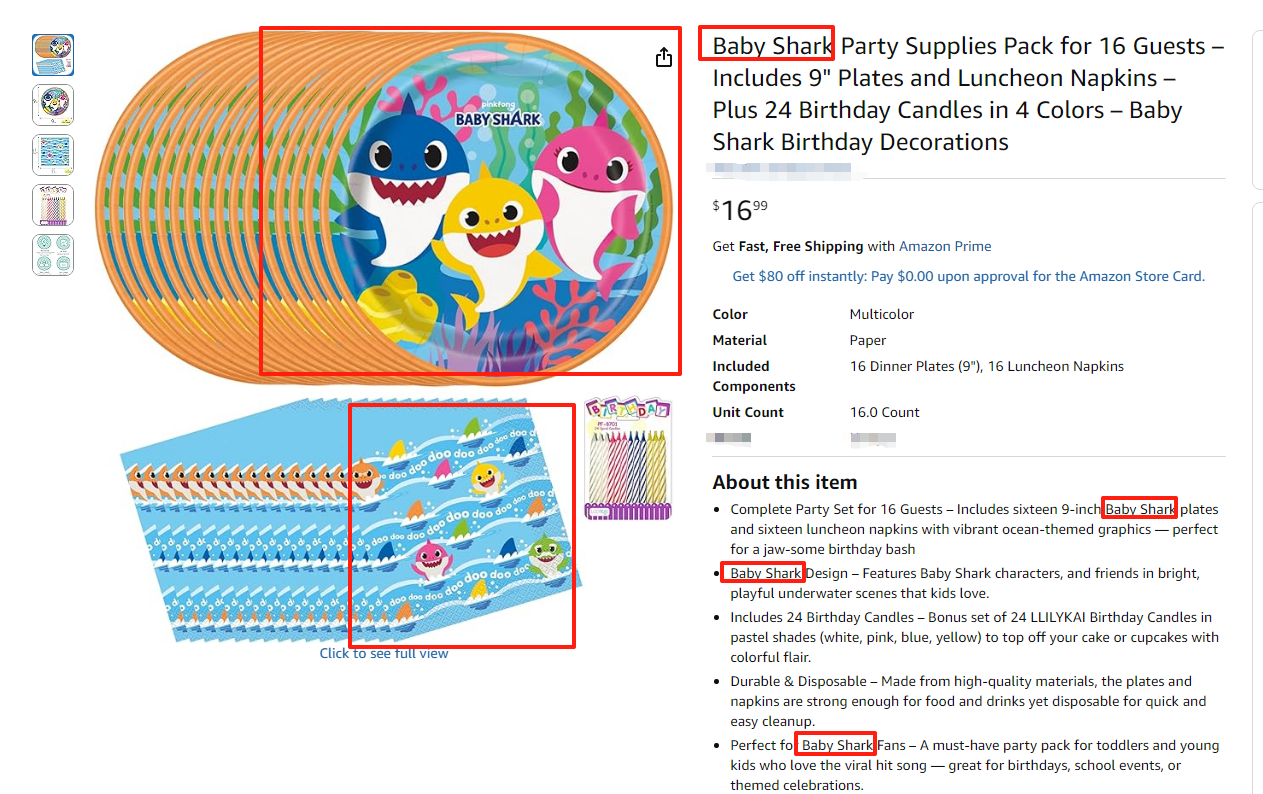Select the teal feature icons thumbnail

[x=53, y=255]
